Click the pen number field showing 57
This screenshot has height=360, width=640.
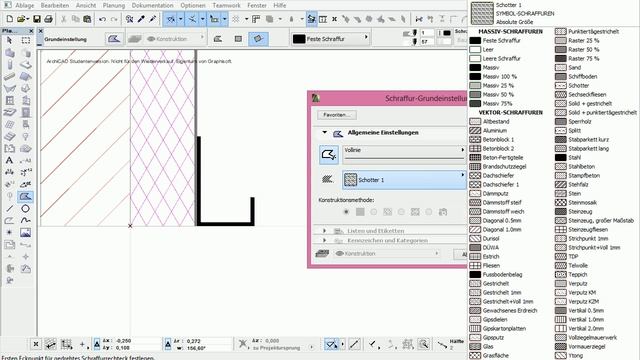click(427, 42)
